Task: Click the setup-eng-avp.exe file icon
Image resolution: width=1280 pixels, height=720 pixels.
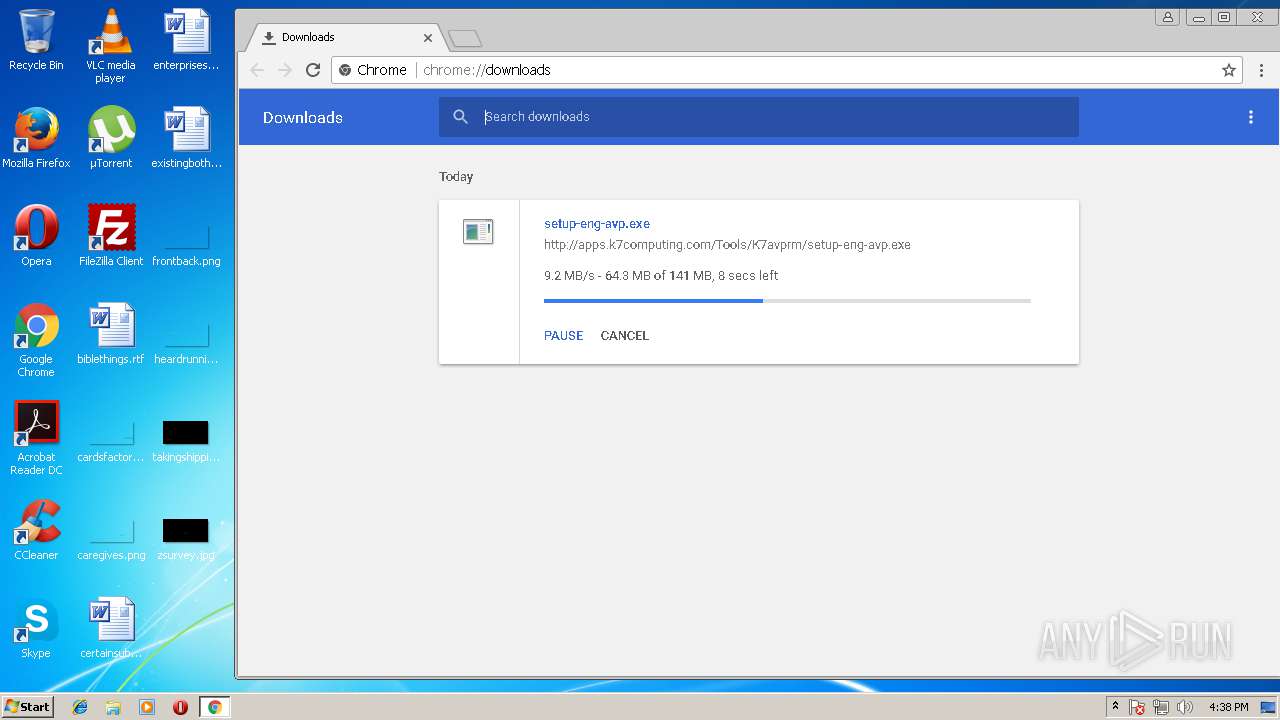Action: point(478,232)
